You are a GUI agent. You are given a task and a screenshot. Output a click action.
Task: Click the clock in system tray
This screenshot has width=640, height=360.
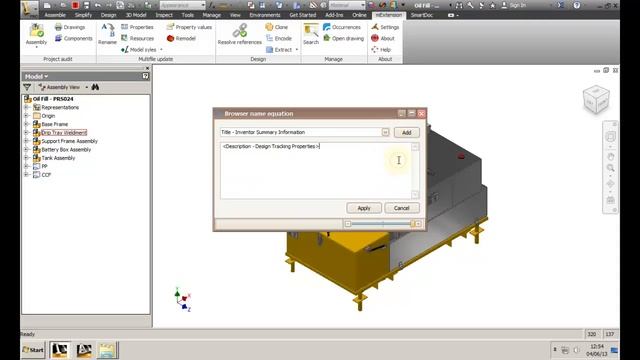(x=597, y=350)
